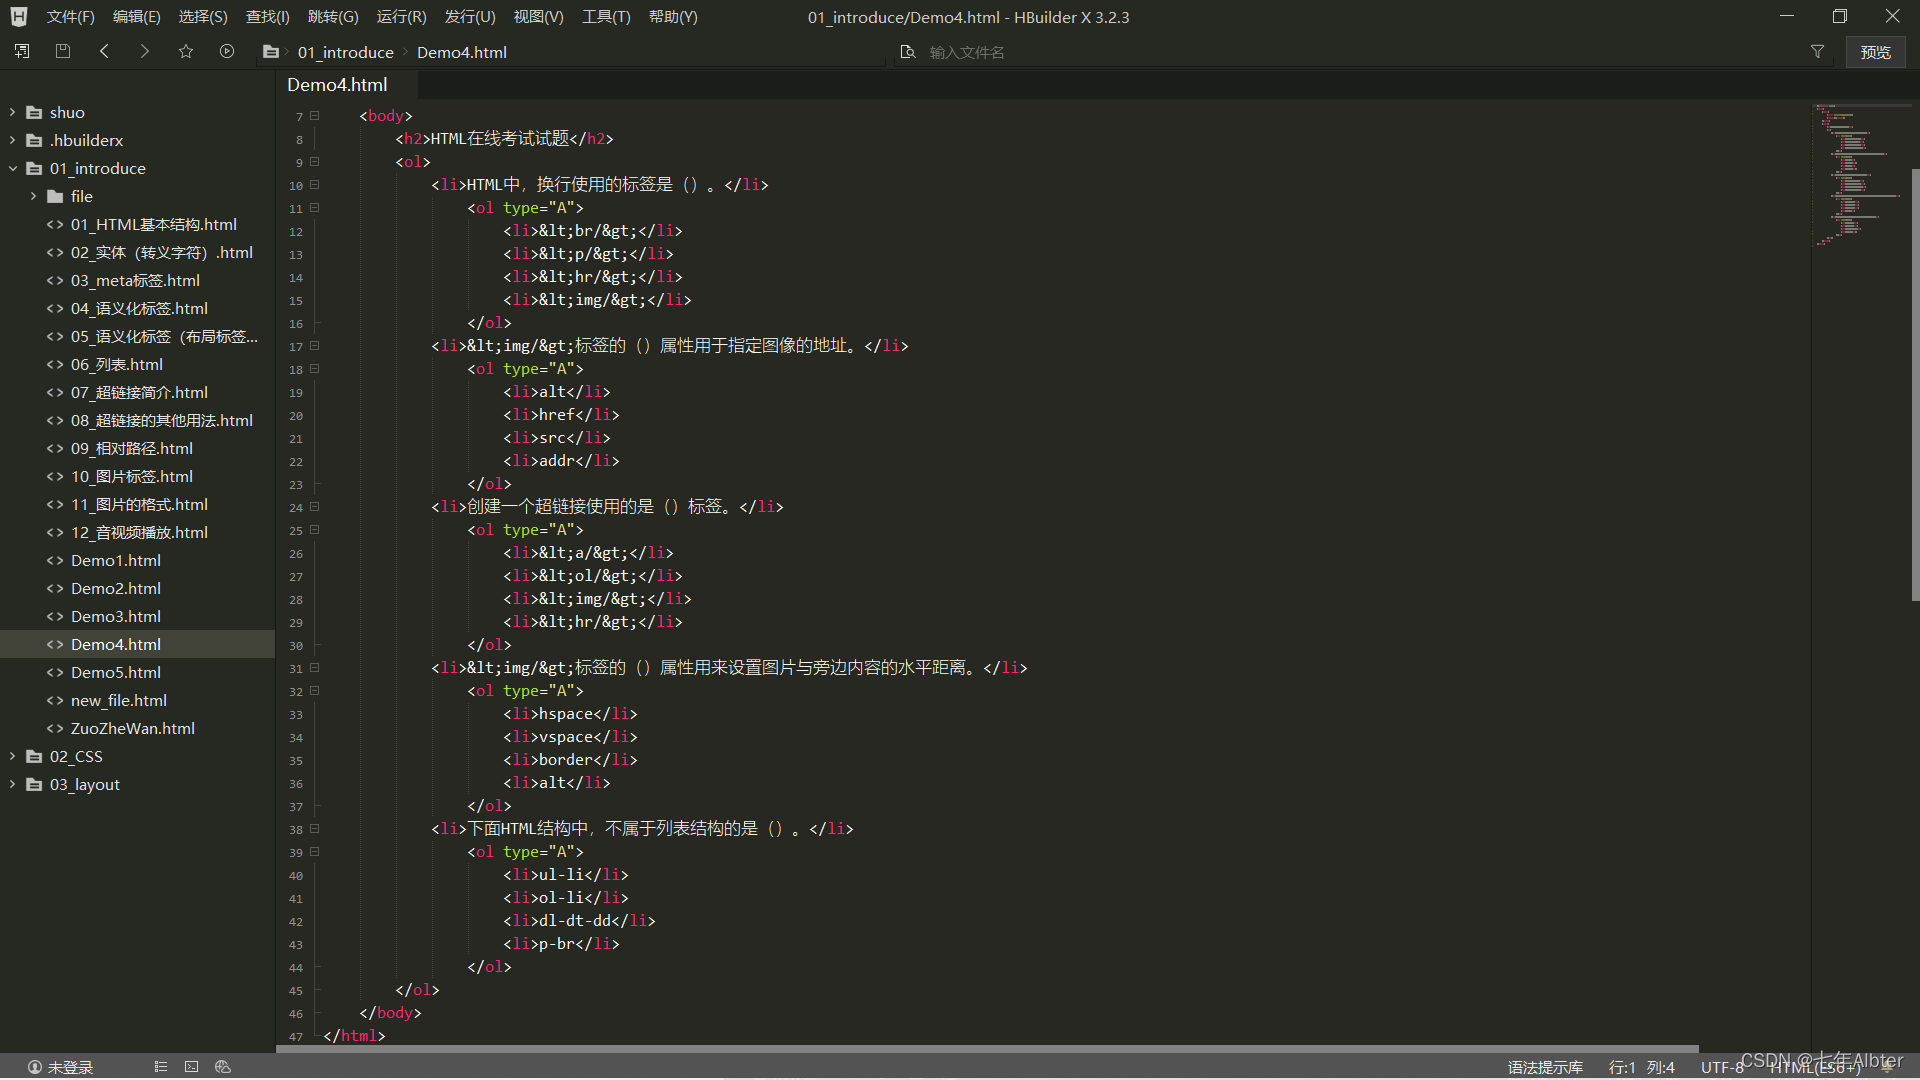Open the terminal icon in status bar
This screenshot has width=1920, height=1080.
pos(191,1067)
